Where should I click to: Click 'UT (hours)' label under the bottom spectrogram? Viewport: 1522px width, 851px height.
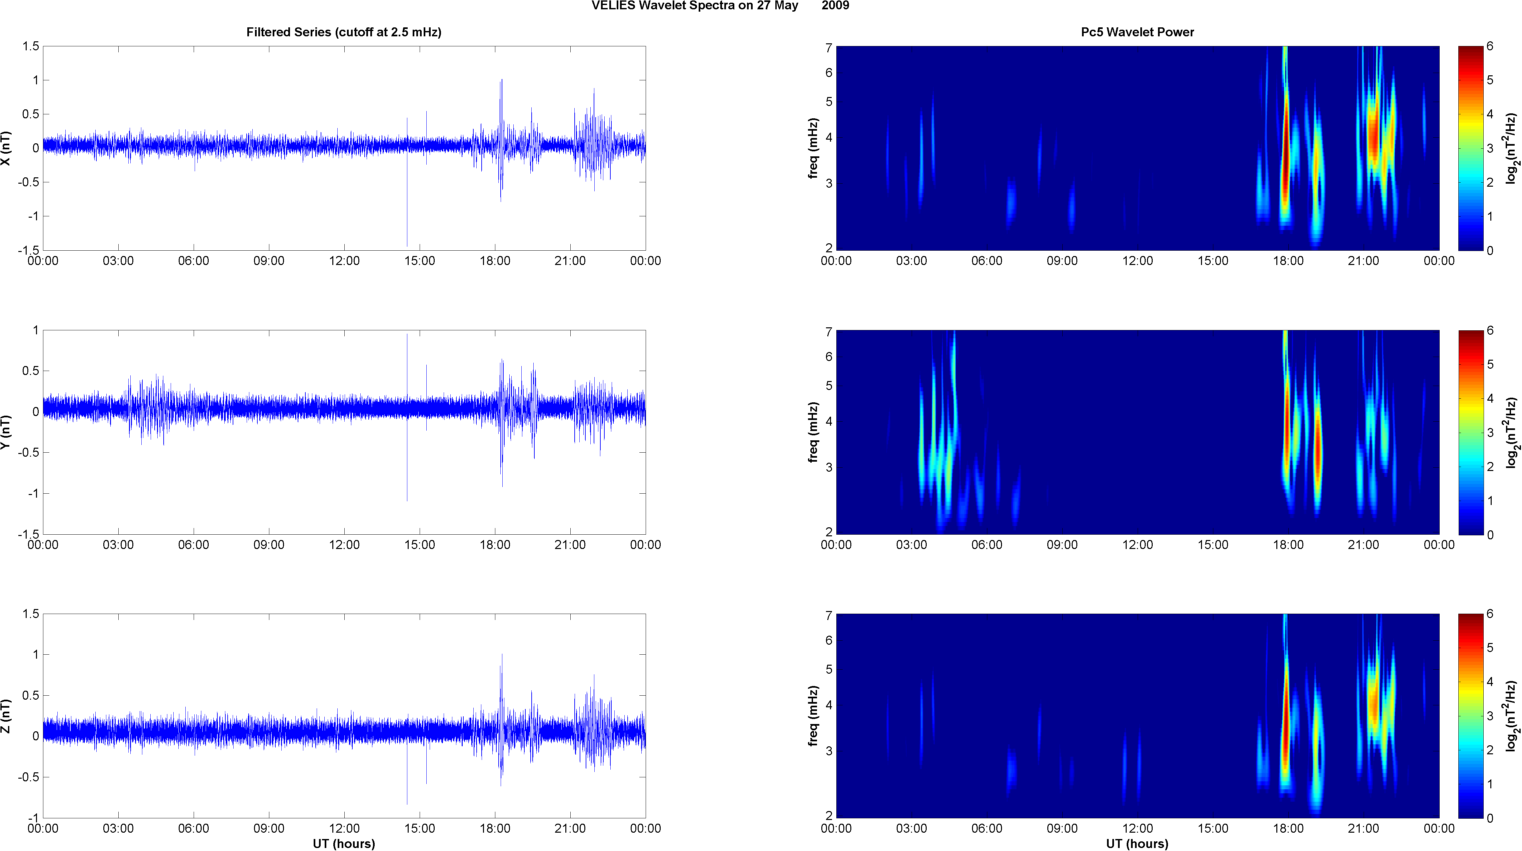point(1137,844)
